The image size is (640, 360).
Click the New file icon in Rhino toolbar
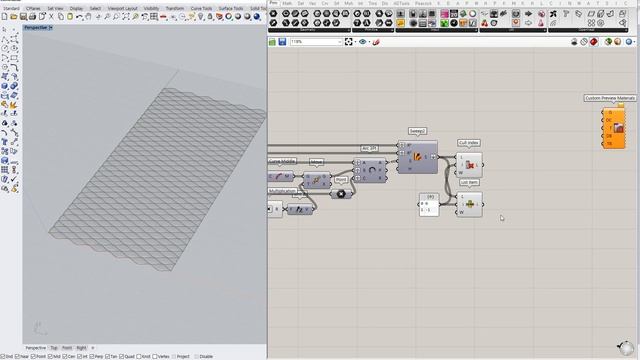(4, 16)
